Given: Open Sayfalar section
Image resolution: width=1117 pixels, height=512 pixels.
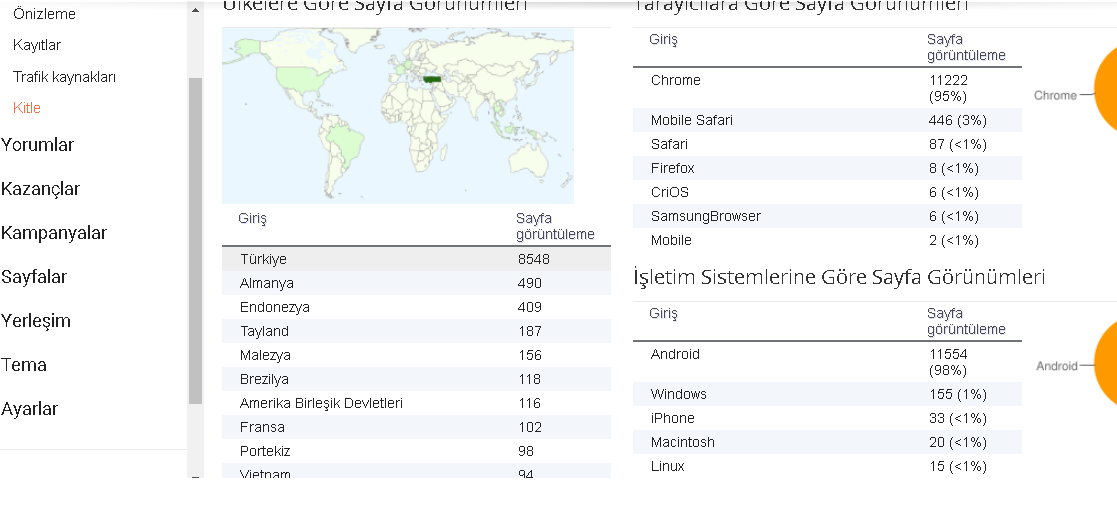Looking at the screenshot, I should (x=33, y=277).
